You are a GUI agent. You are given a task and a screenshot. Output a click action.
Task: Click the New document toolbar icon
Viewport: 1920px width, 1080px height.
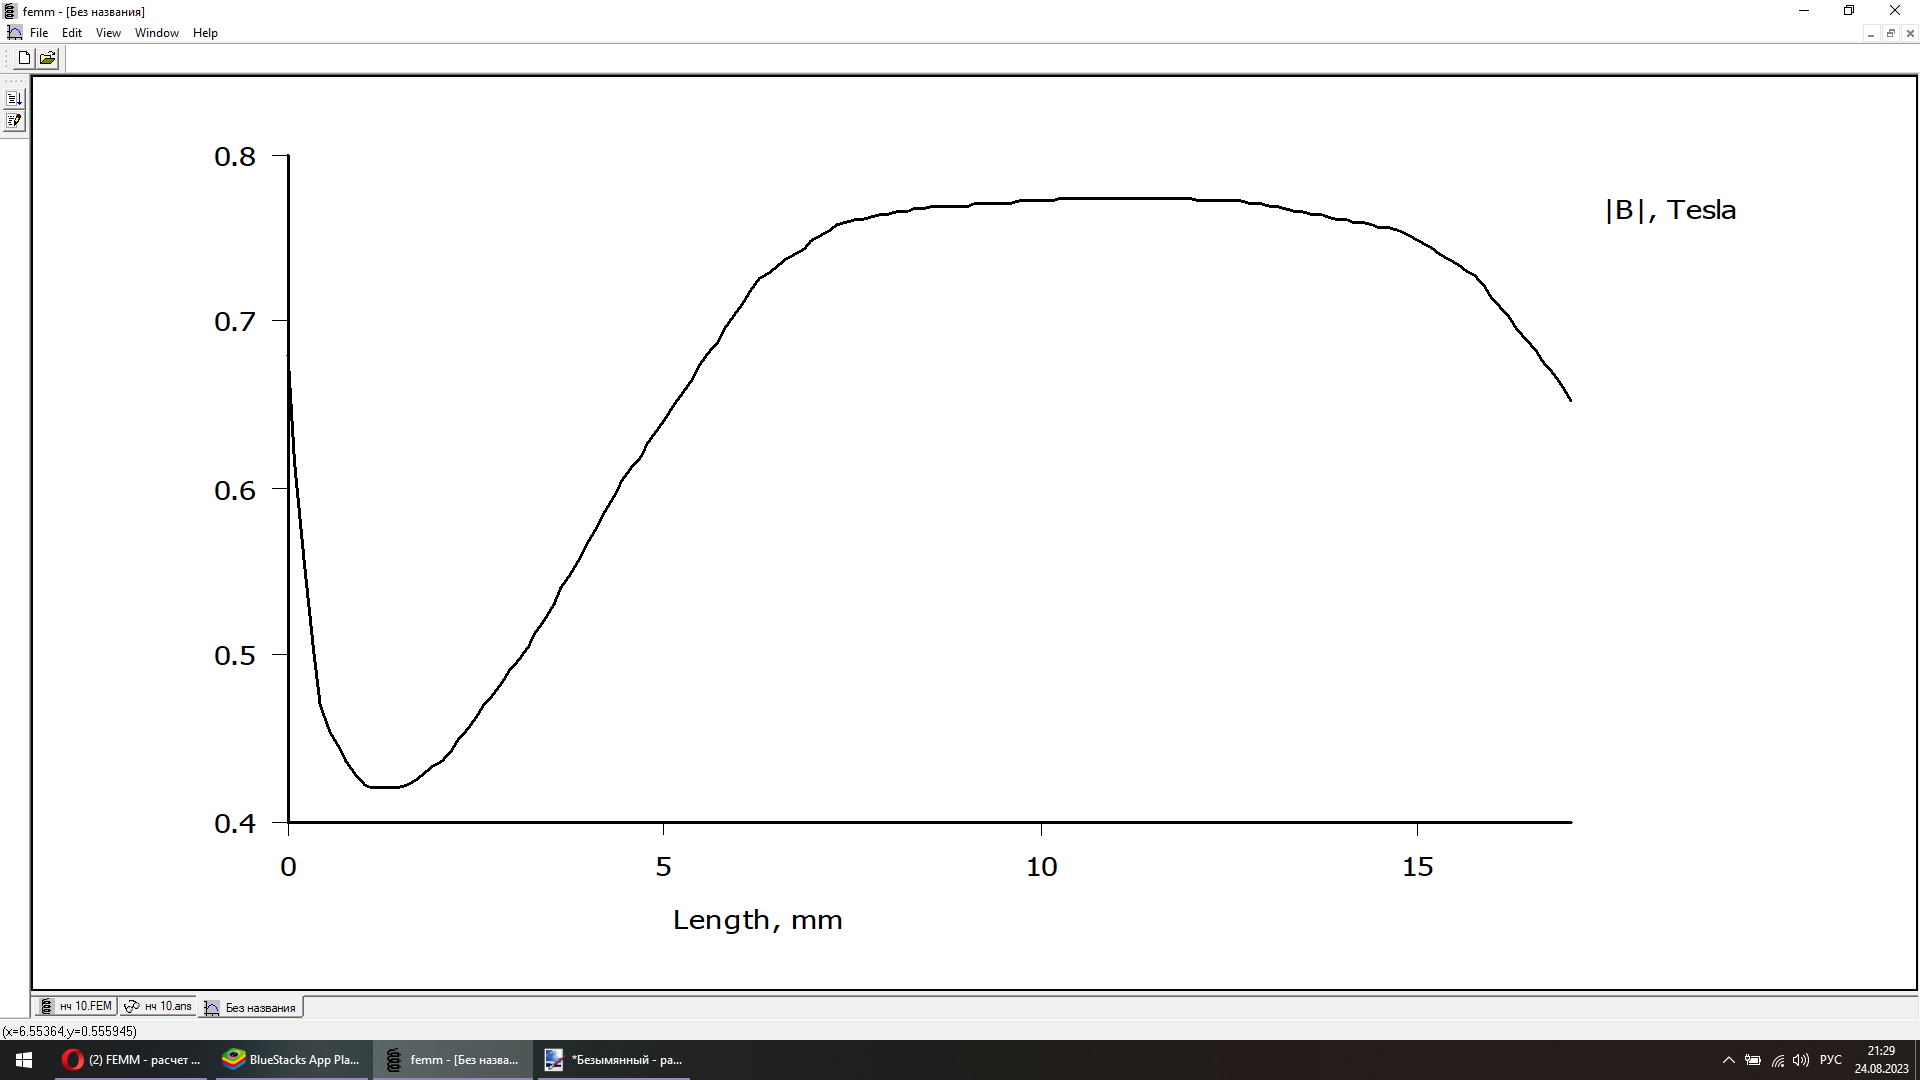(24, 58)
